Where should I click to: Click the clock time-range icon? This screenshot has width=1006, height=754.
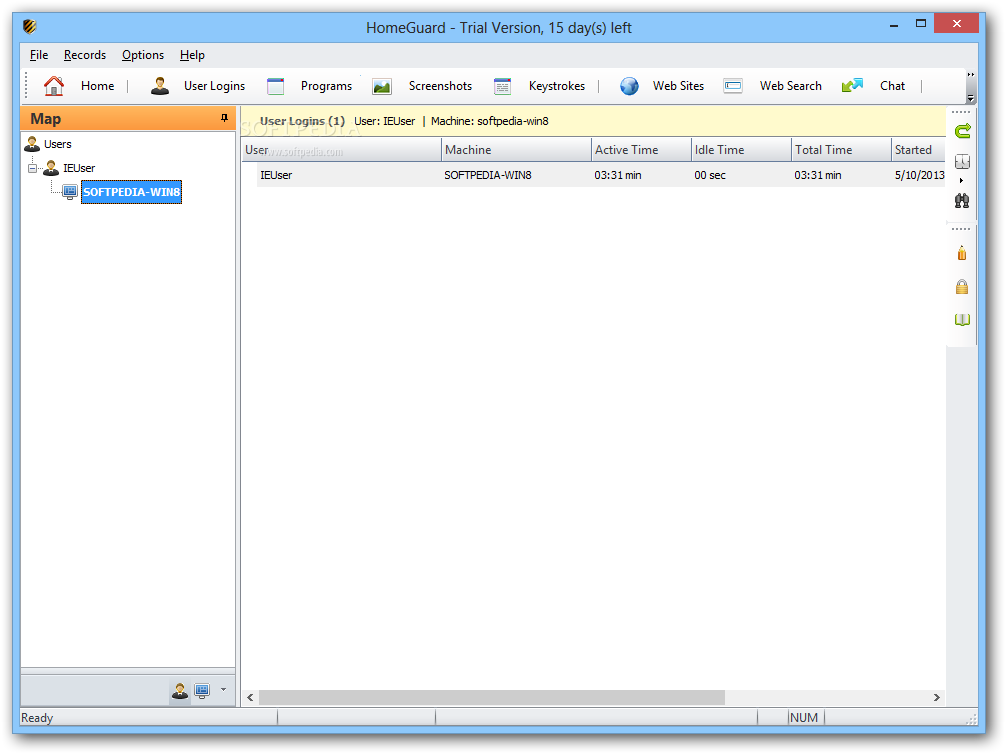962,161
